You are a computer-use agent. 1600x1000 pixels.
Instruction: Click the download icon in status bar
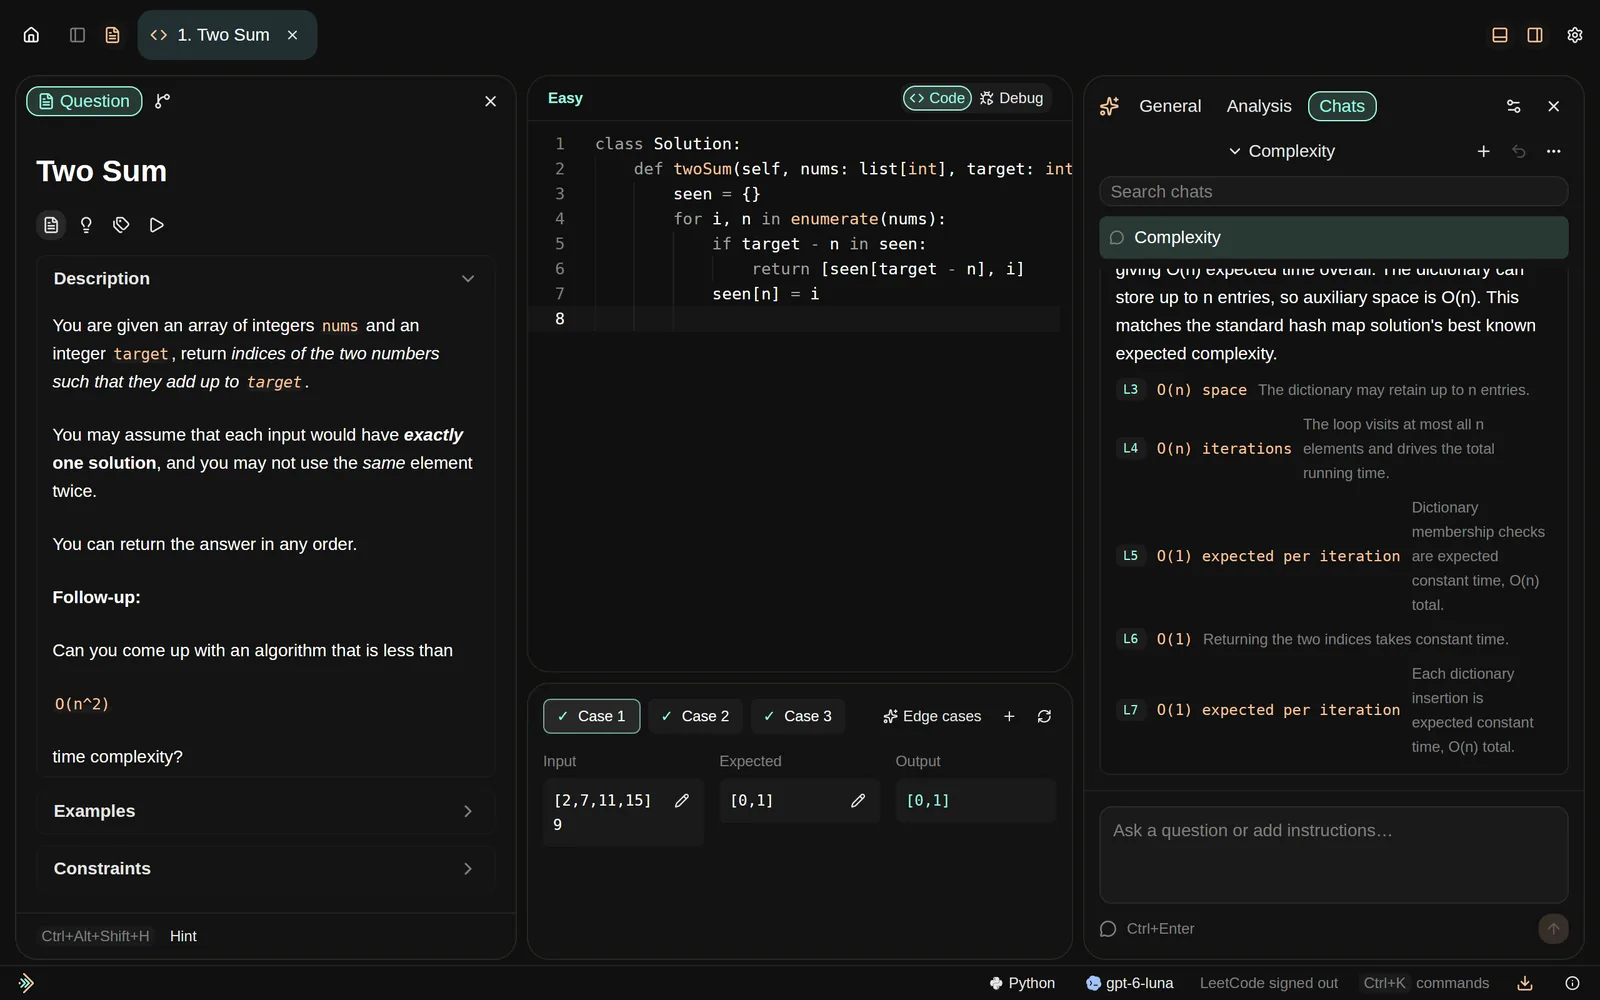(x=1525, y=983)
